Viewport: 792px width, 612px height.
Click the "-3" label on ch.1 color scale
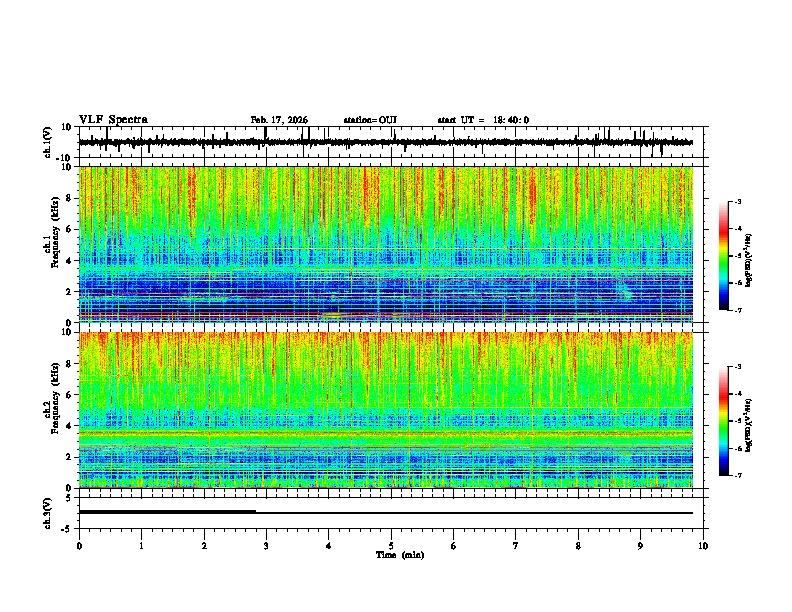(x=737, y=201)
